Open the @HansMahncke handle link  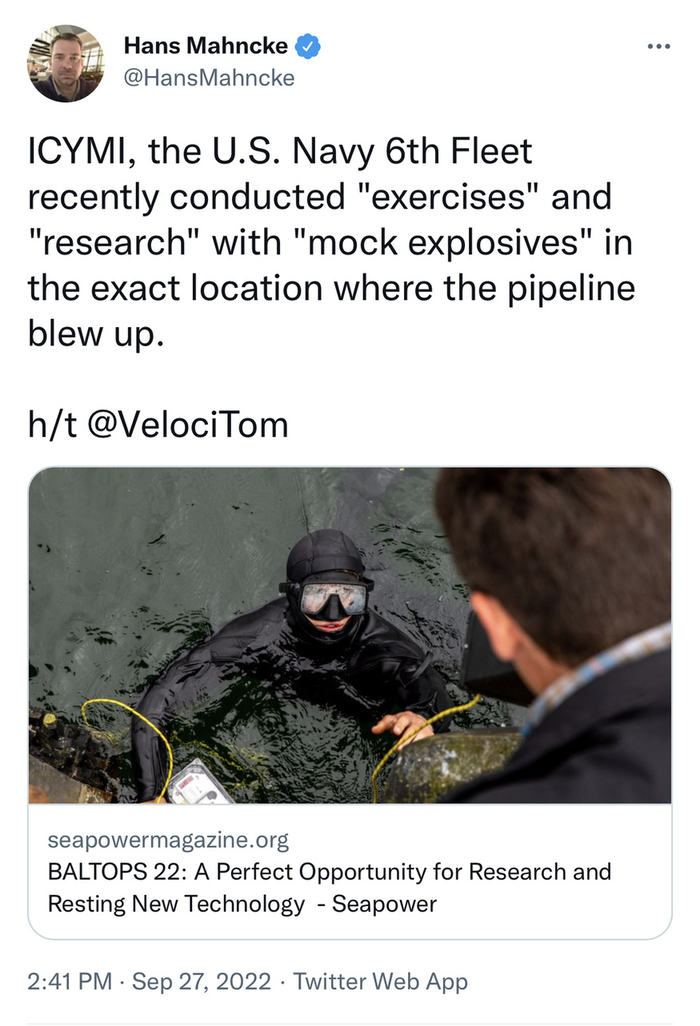209,77
